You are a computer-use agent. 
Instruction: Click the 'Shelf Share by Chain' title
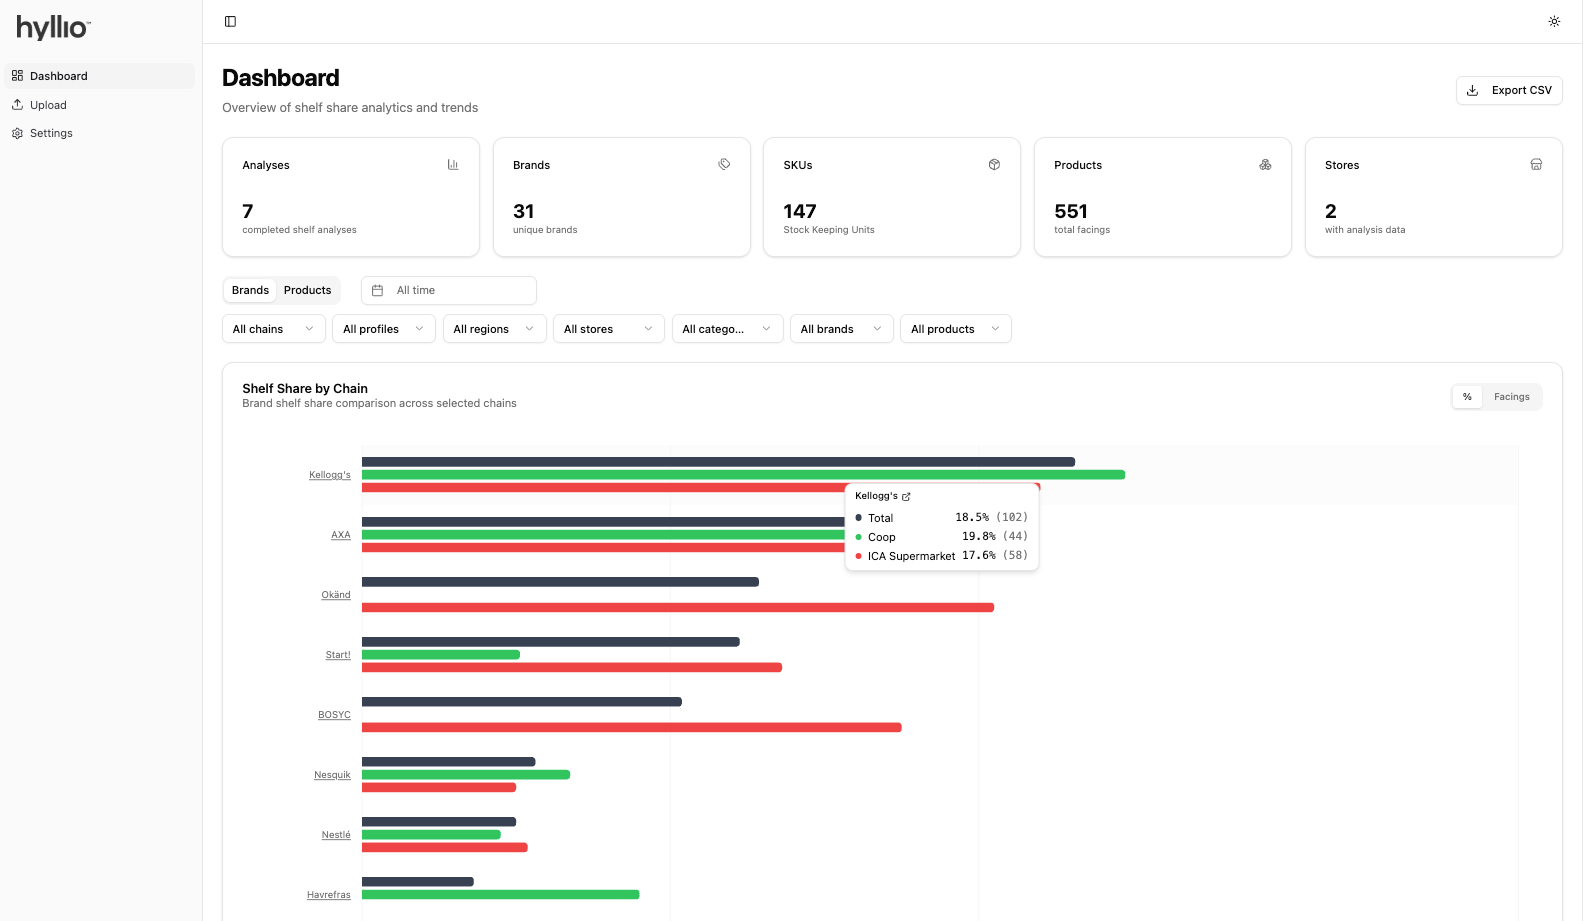(305, 388)
